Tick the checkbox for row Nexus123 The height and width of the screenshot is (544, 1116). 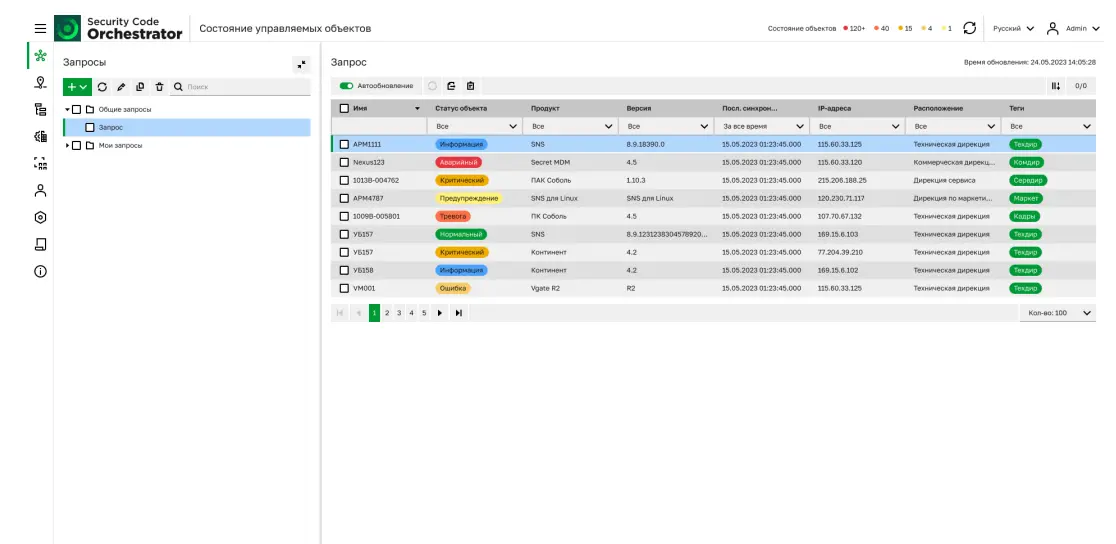(344, 162)
